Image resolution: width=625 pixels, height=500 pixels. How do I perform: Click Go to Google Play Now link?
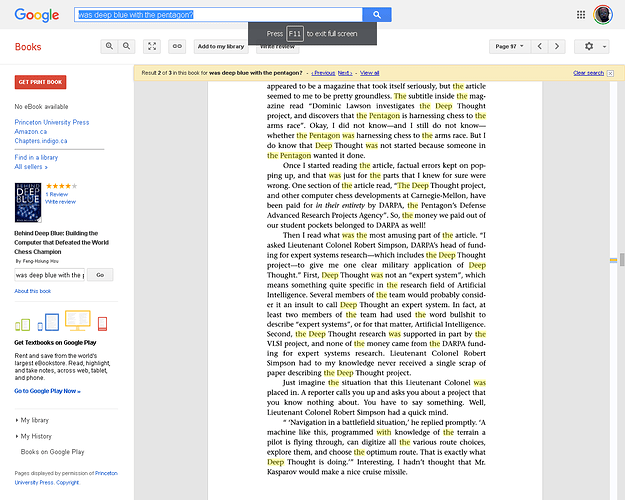[x=47, y=391]
